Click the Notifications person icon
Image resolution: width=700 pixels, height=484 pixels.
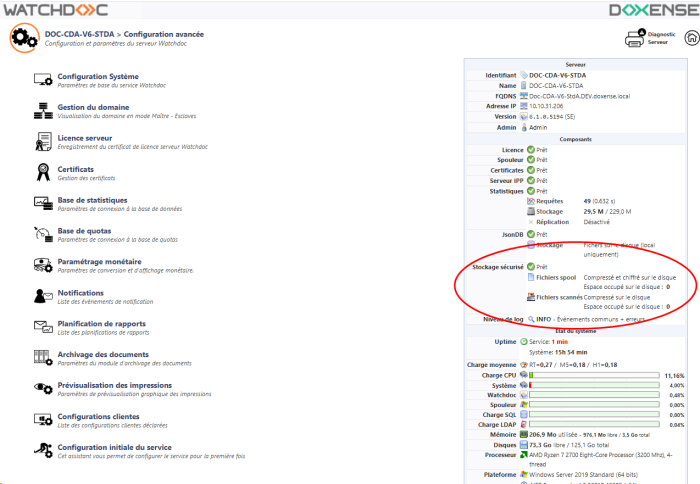[x=43, y=296]
